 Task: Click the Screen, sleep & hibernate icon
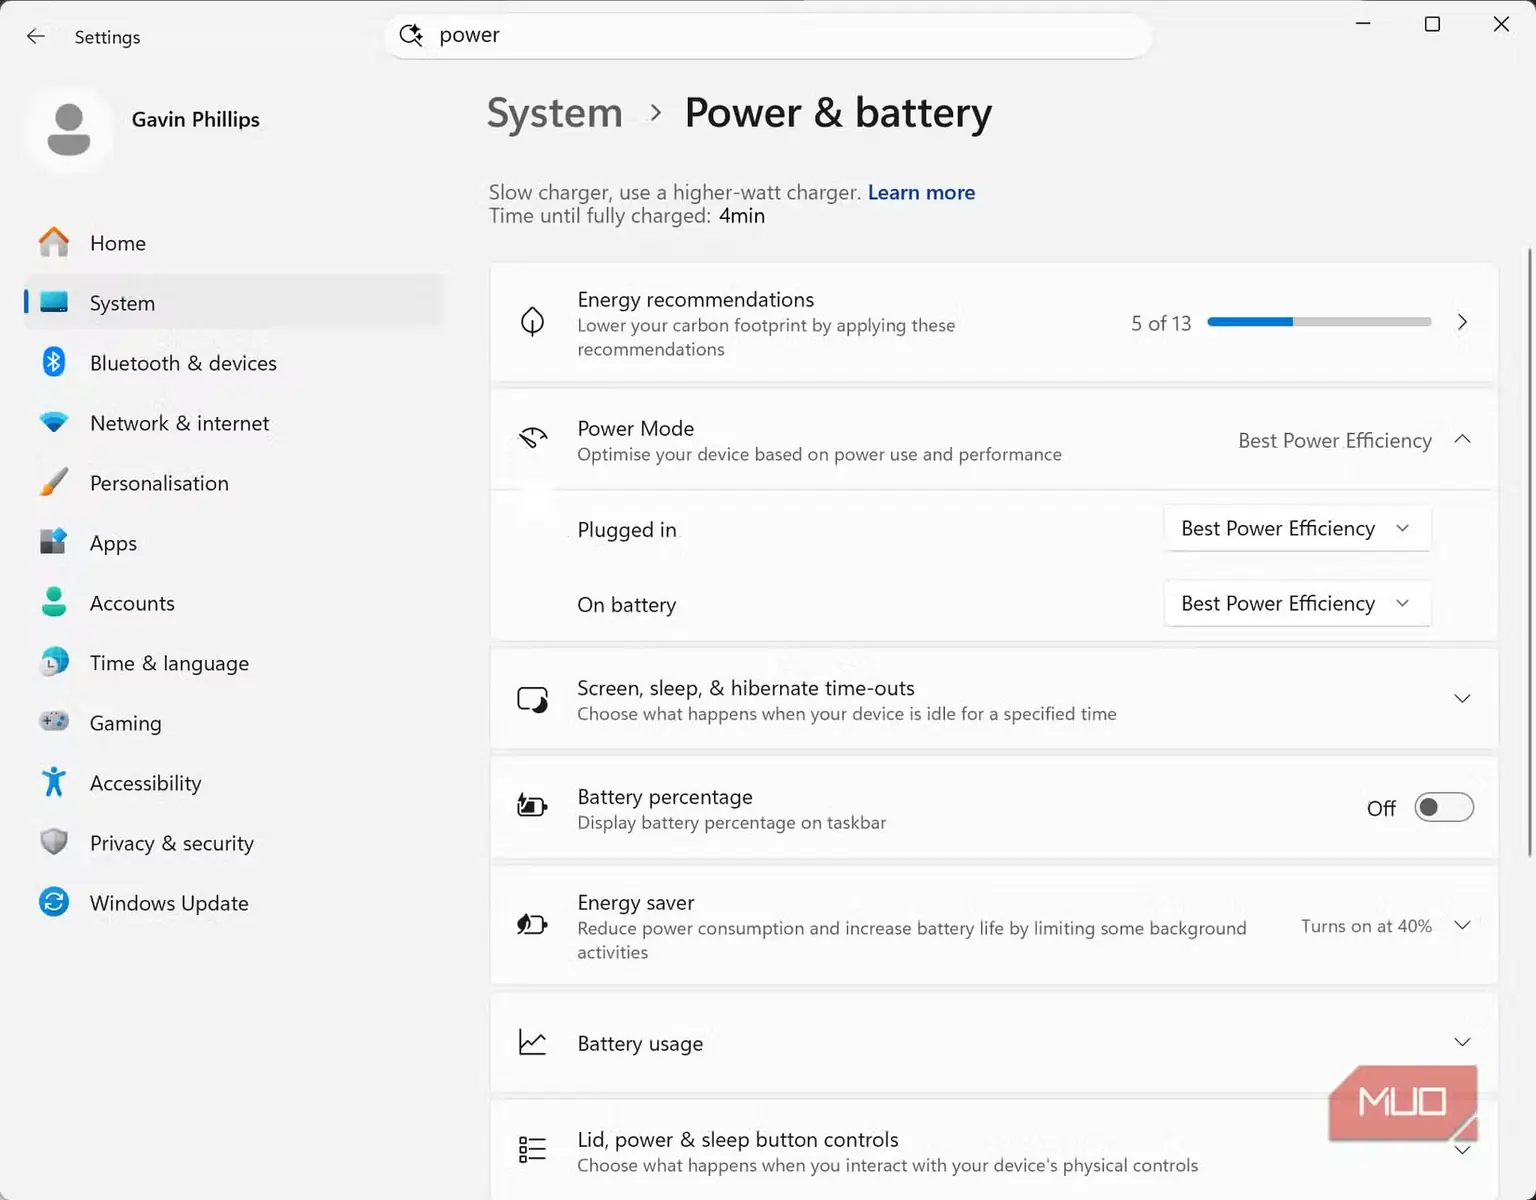click(533, 699)
